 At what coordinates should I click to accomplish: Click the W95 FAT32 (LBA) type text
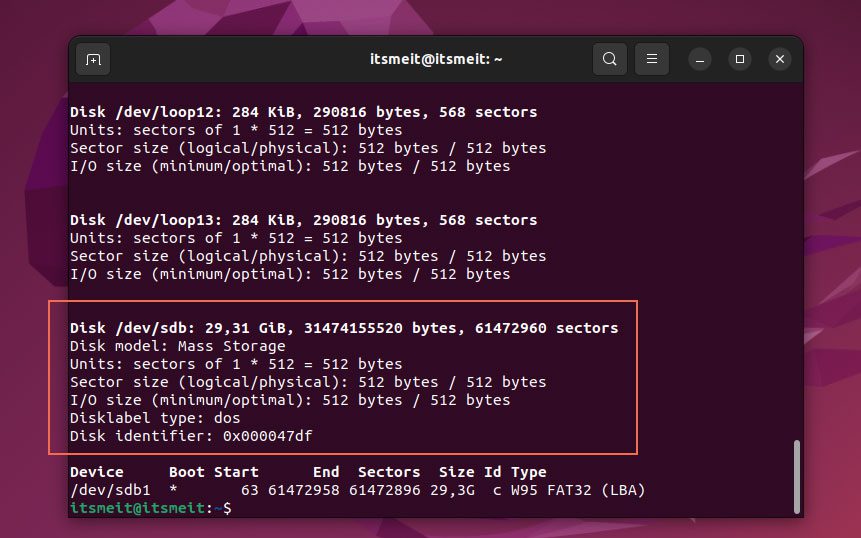[578, 490]
